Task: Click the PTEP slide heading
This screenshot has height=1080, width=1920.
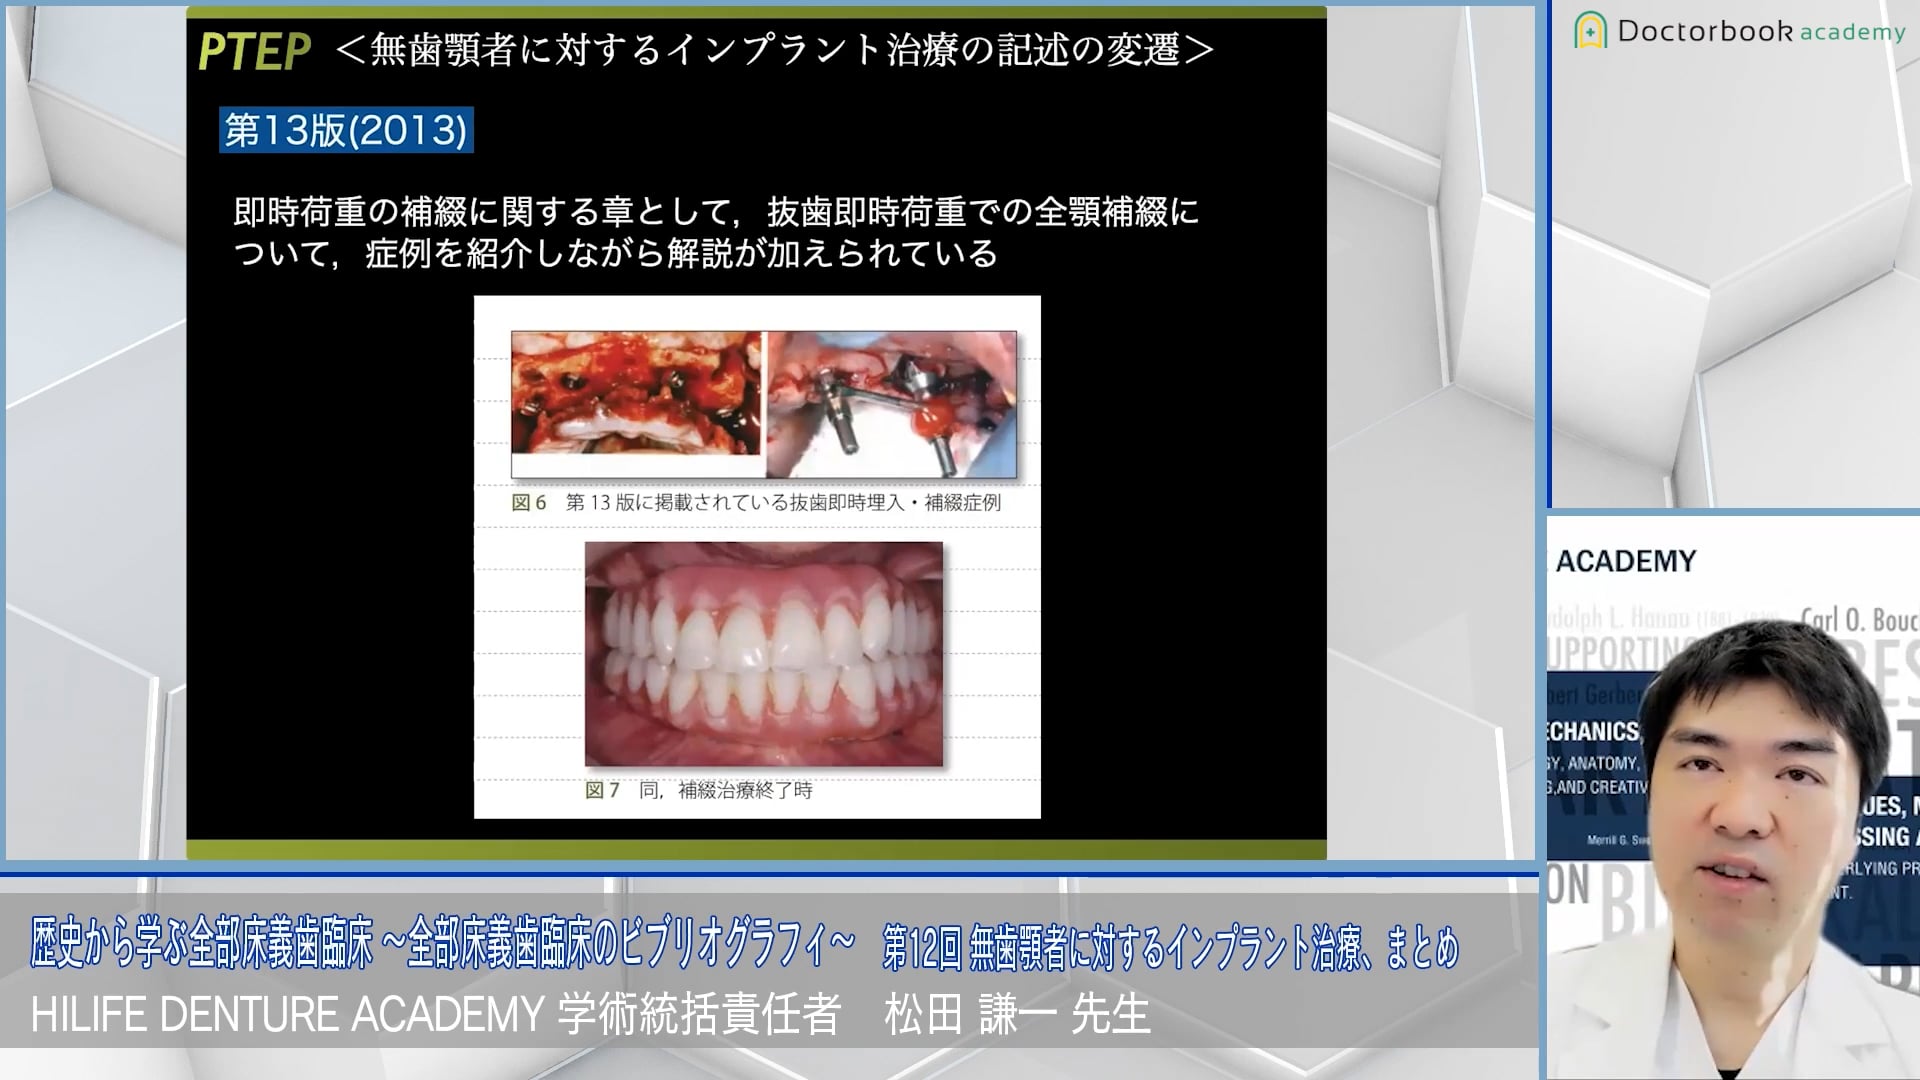Action: 254,51
